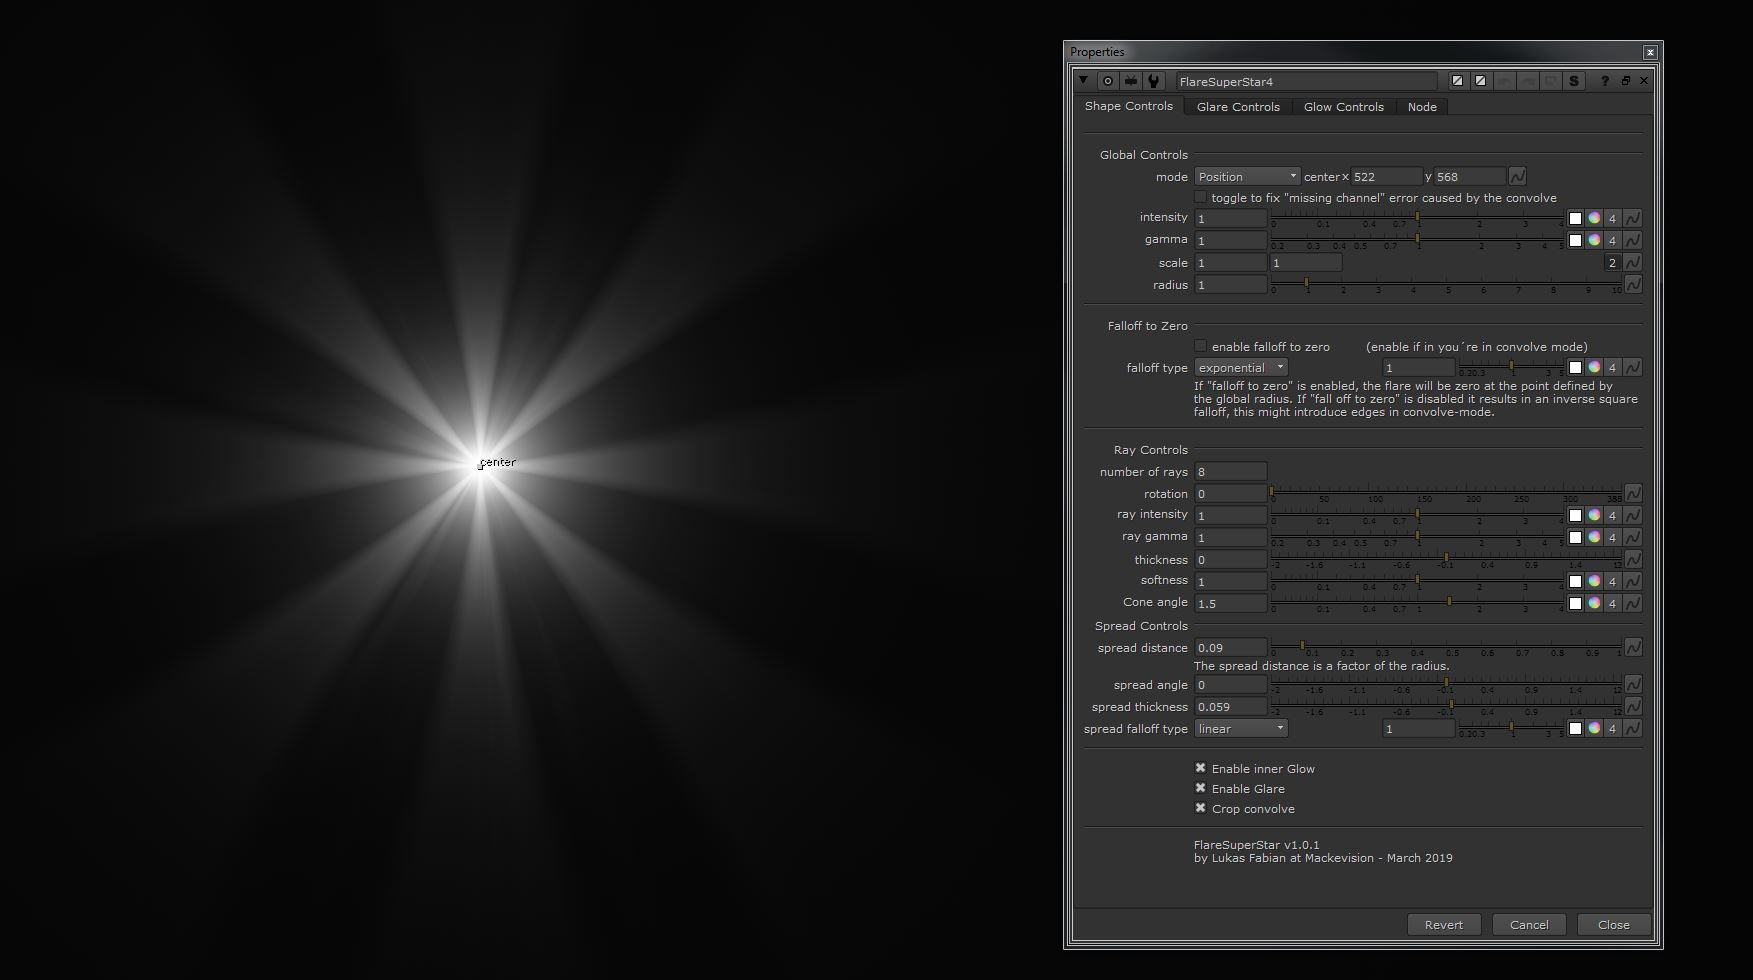Click the wrench icon in node header

tap(1154, 81)
